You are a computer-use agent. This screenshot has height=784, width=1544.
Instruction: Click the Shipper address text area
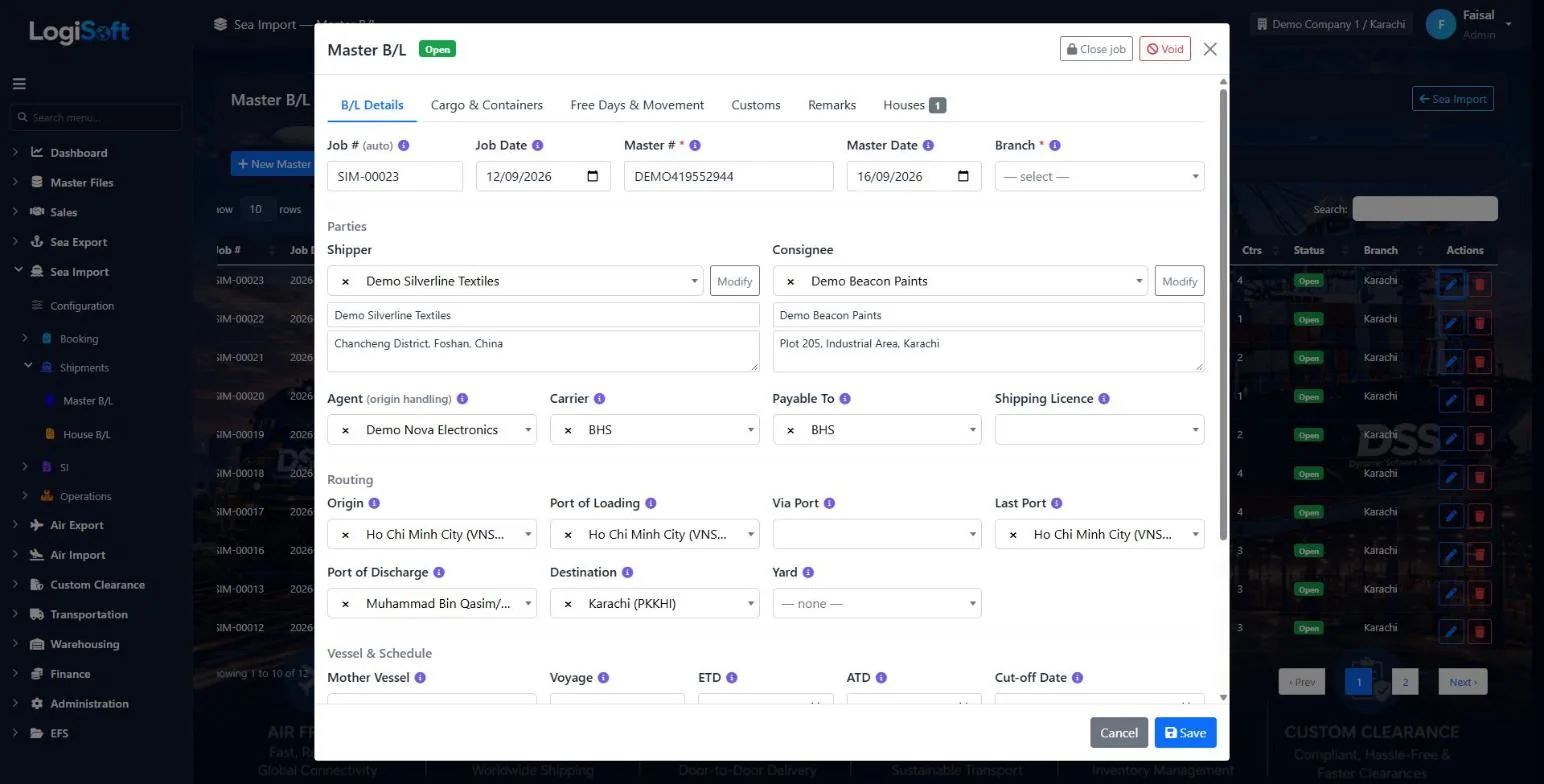[543, 352]
